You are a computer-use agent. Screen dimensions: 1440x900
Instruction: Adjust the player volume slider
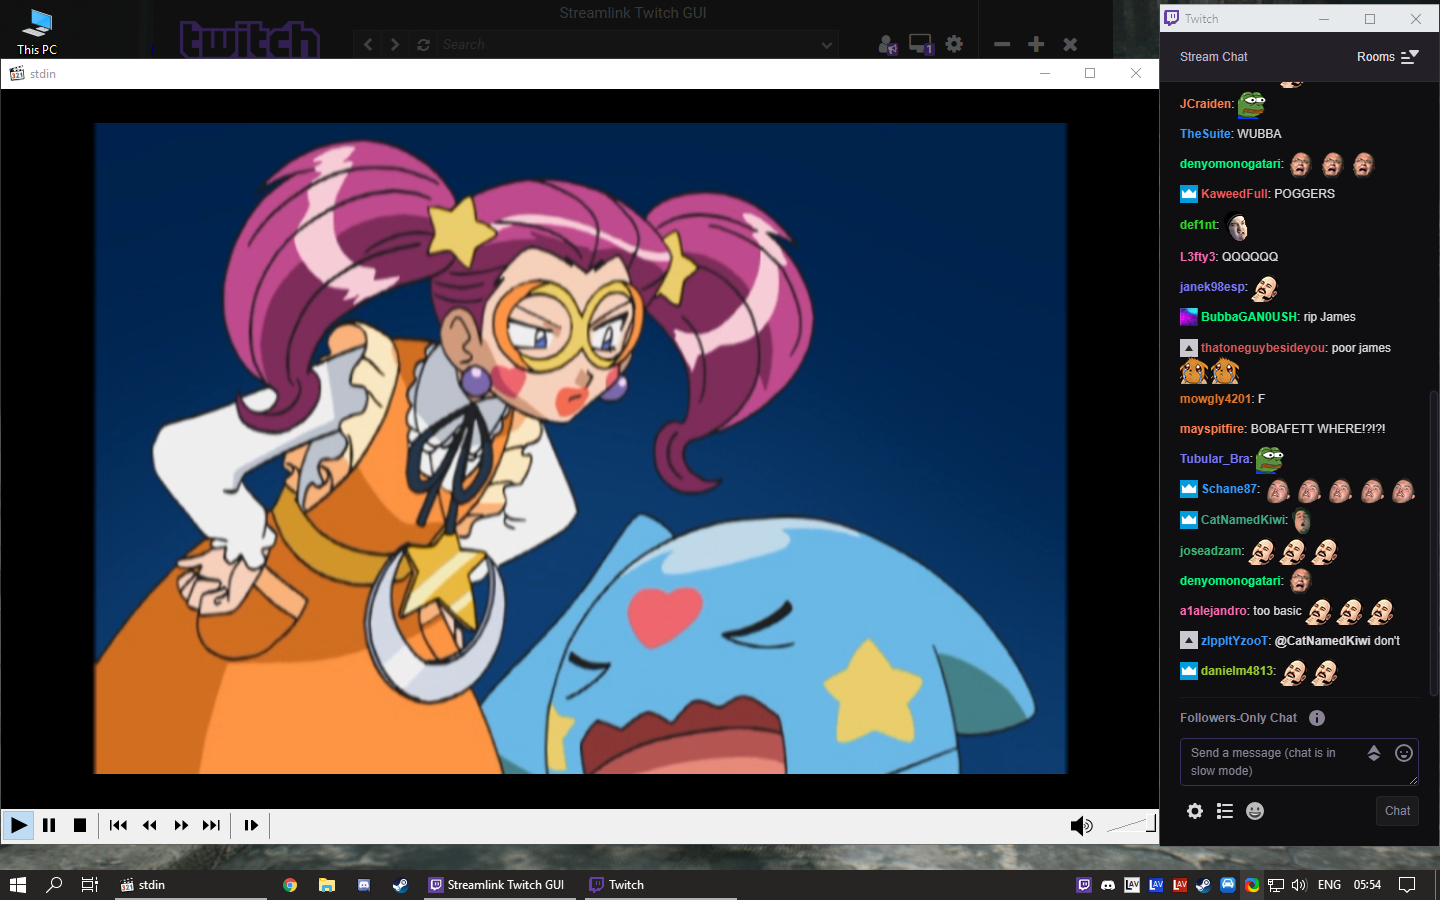(x=1130, y=825)
